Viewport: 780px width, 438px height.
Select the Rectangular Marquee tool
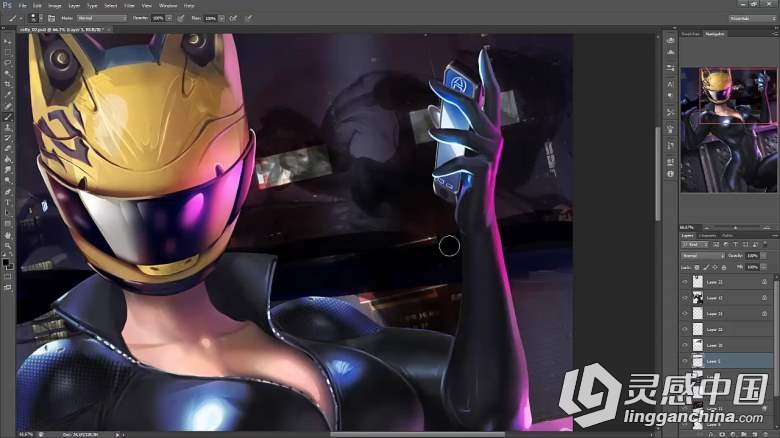[7, 52]
